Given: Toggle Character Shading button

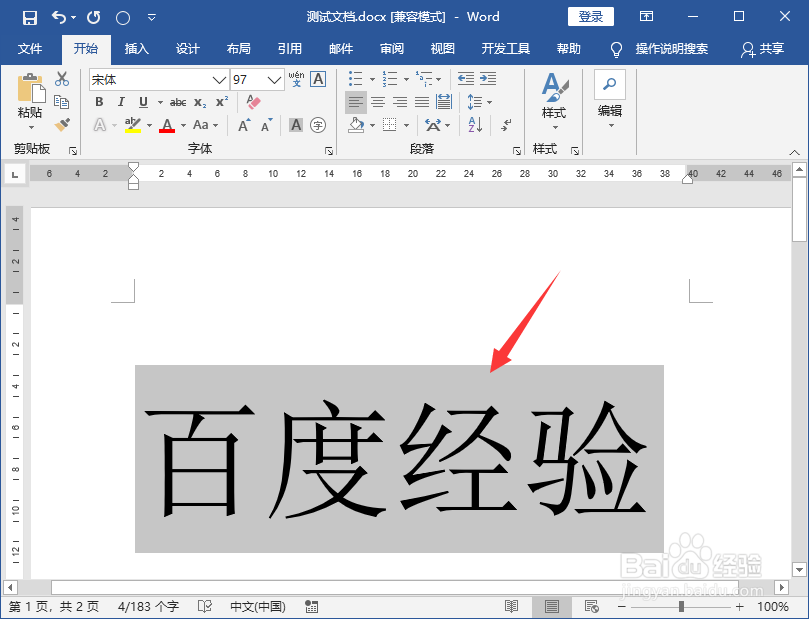Looking at the screenshot, I should point(296,125).
